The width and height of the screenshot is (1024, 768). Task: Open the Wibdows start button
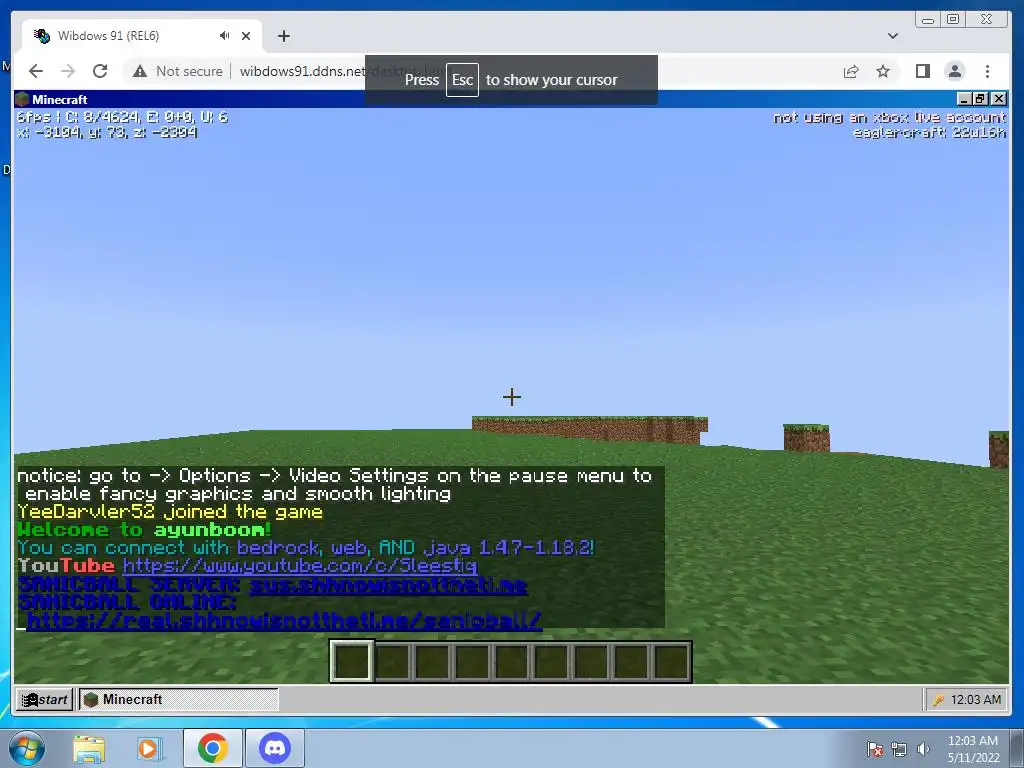[44, 699]
